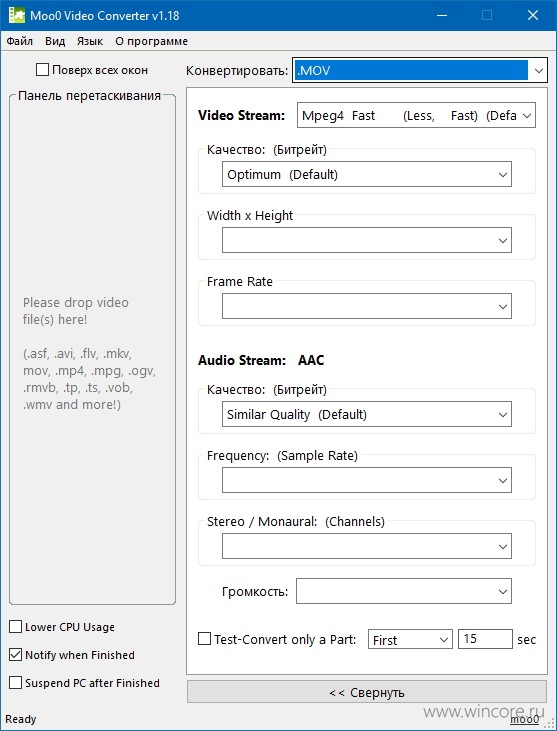Click the Moo0 app icon in title bar

click(x=17, y=15)
